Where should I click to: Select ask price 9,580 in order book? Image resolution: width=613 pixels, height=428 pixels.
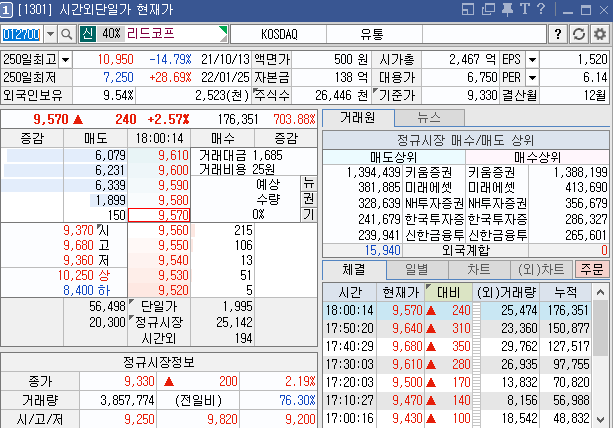point(159,200)
